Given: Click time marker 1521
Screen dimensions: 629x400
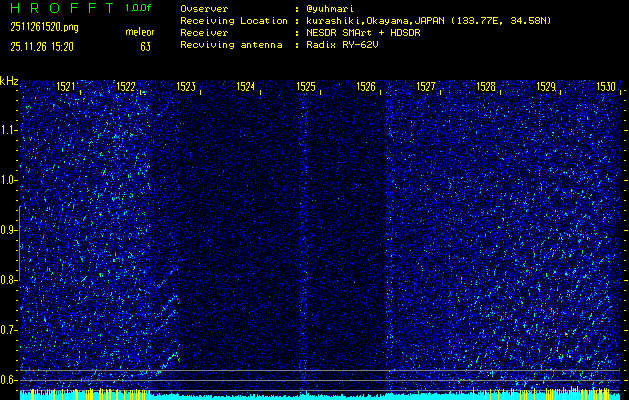Looking at the screenshot, I should [65, 86].
